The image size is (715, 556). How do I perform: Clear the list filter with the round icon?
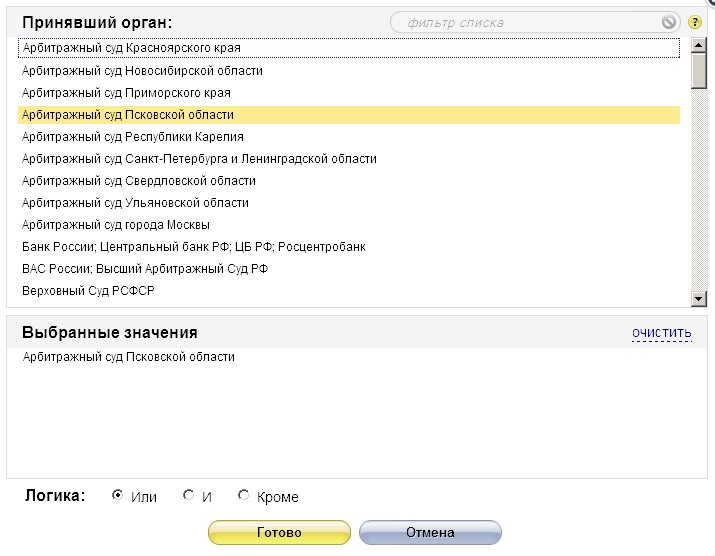[669, 22]
